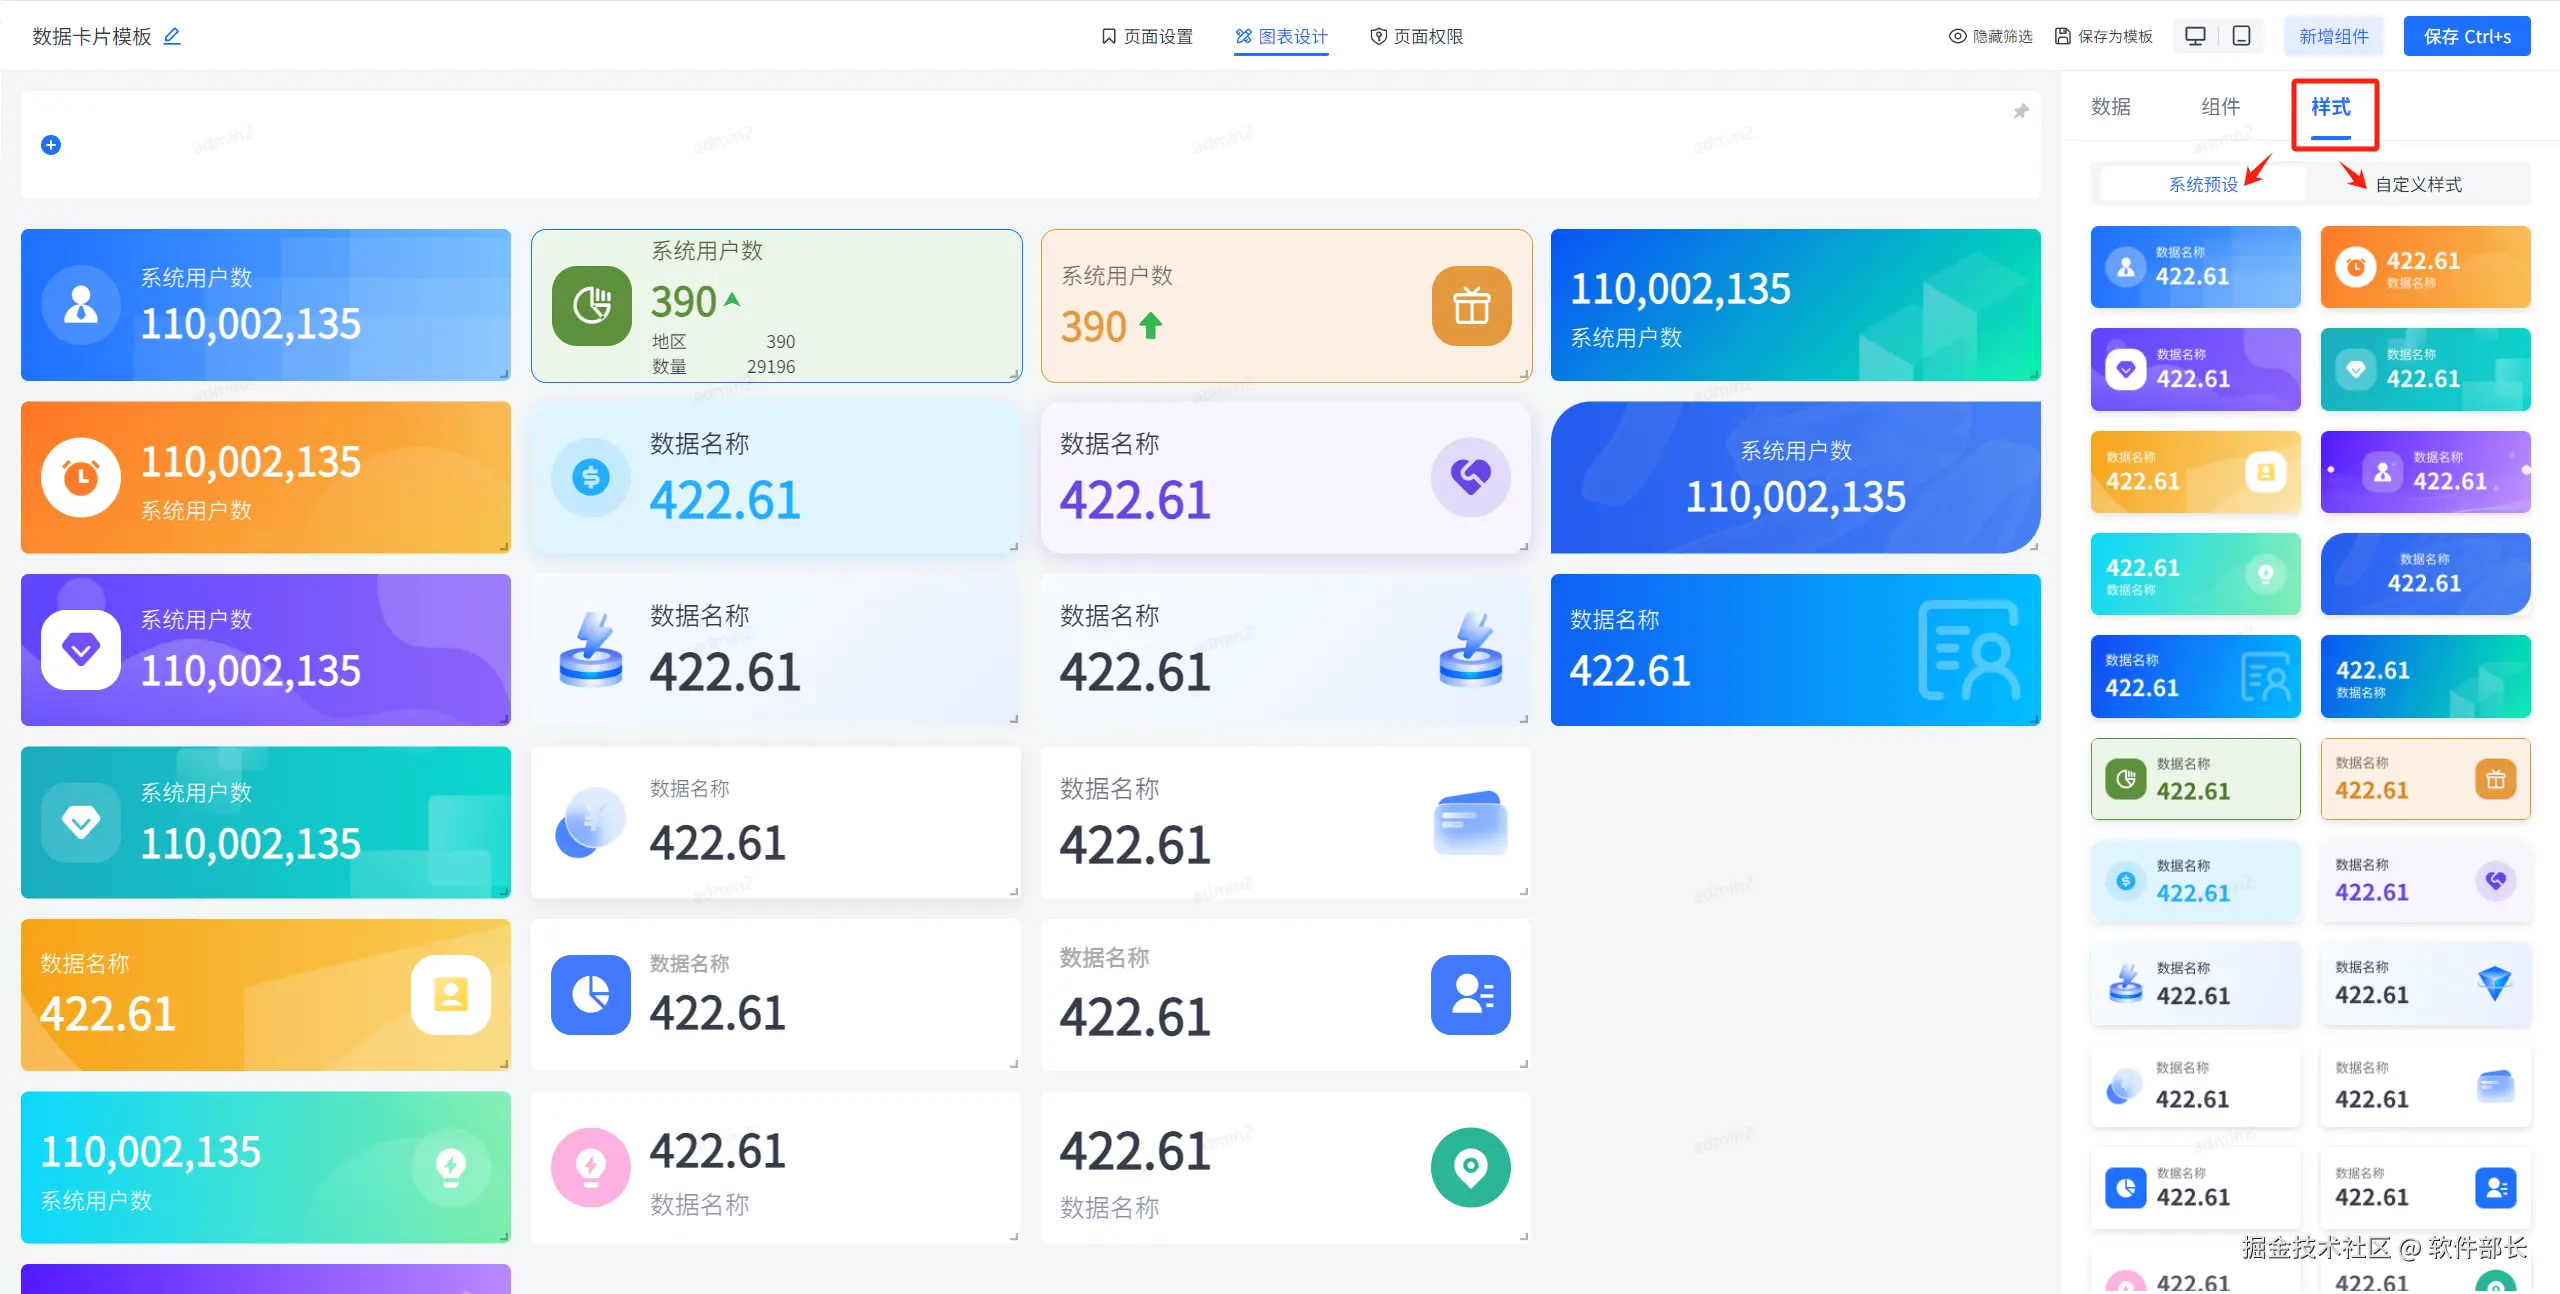This screenshot has width=2560, height=1294.
Task: Click the 新增组件 button
Action: [x=2333, y=36]
